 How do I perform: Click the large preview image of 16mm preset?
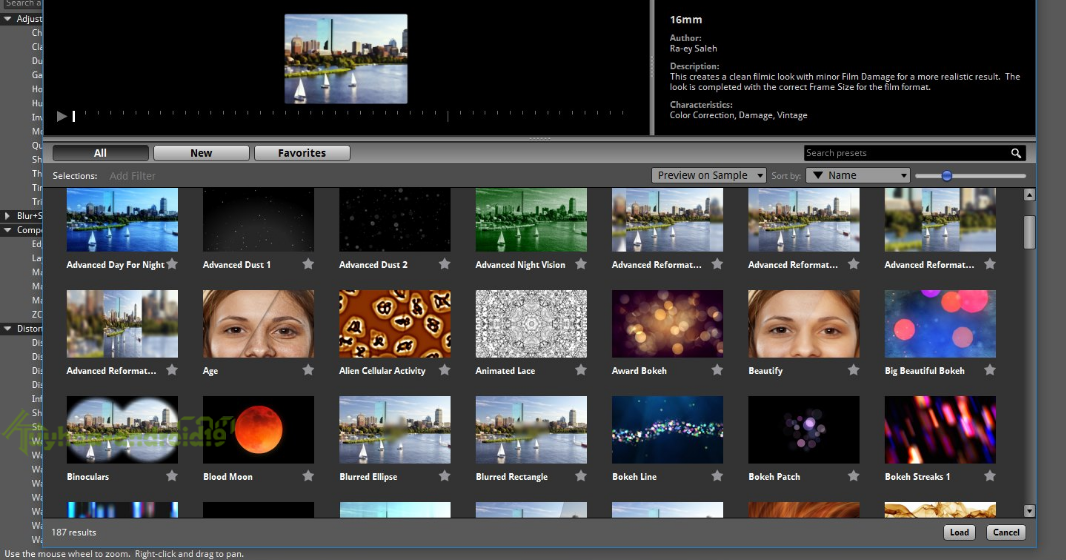[346, 59]
